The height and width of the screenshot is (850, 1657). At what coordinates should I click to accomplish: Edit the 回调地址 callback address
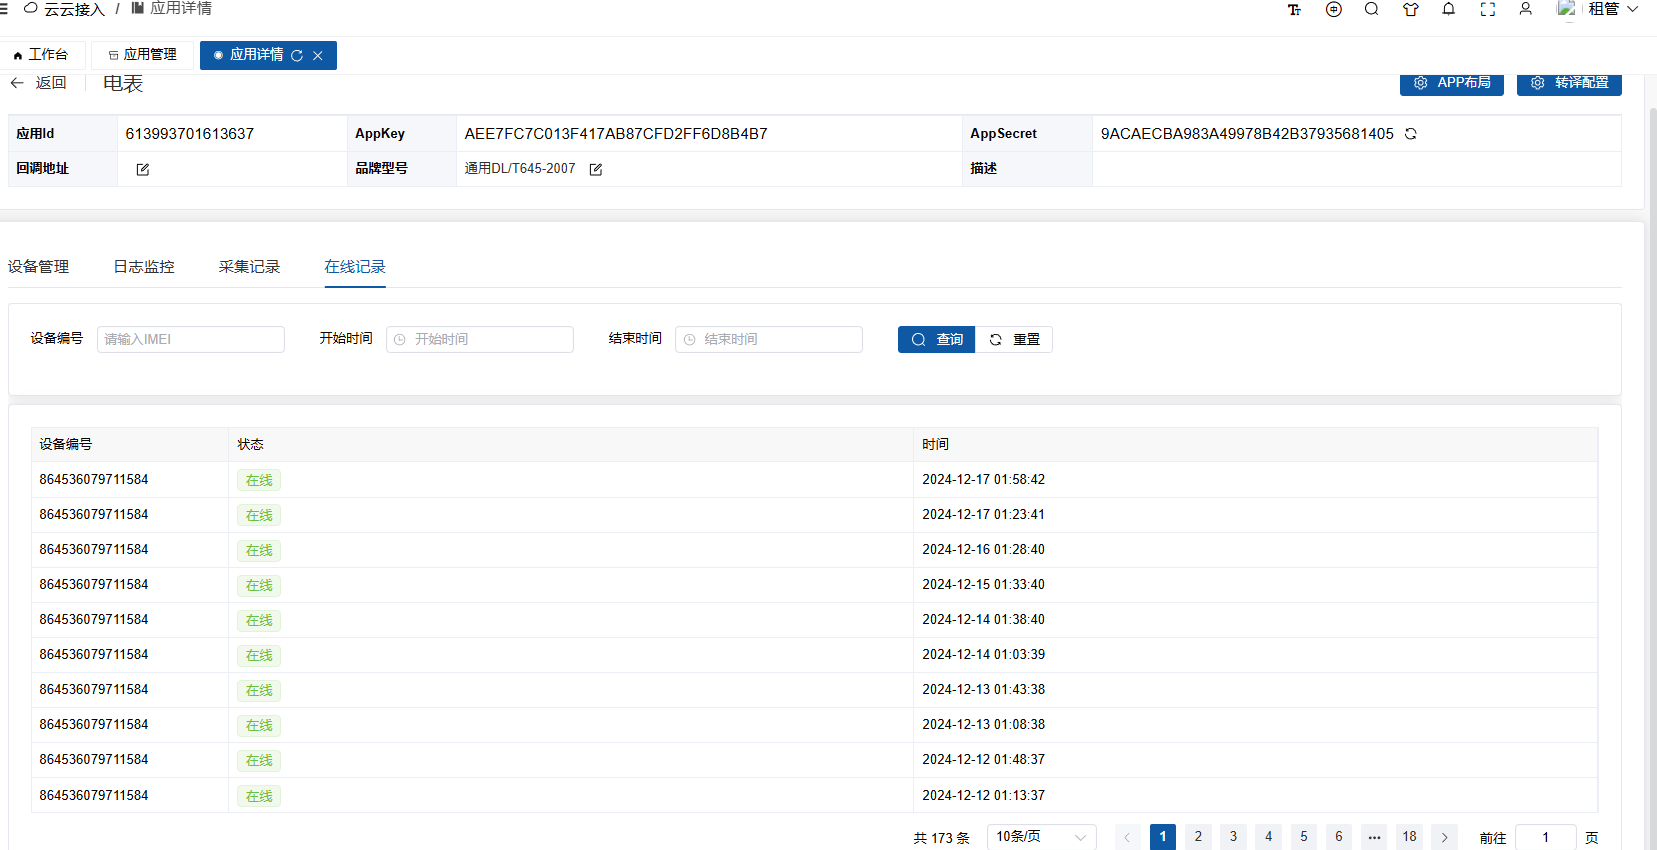point(143,169)
